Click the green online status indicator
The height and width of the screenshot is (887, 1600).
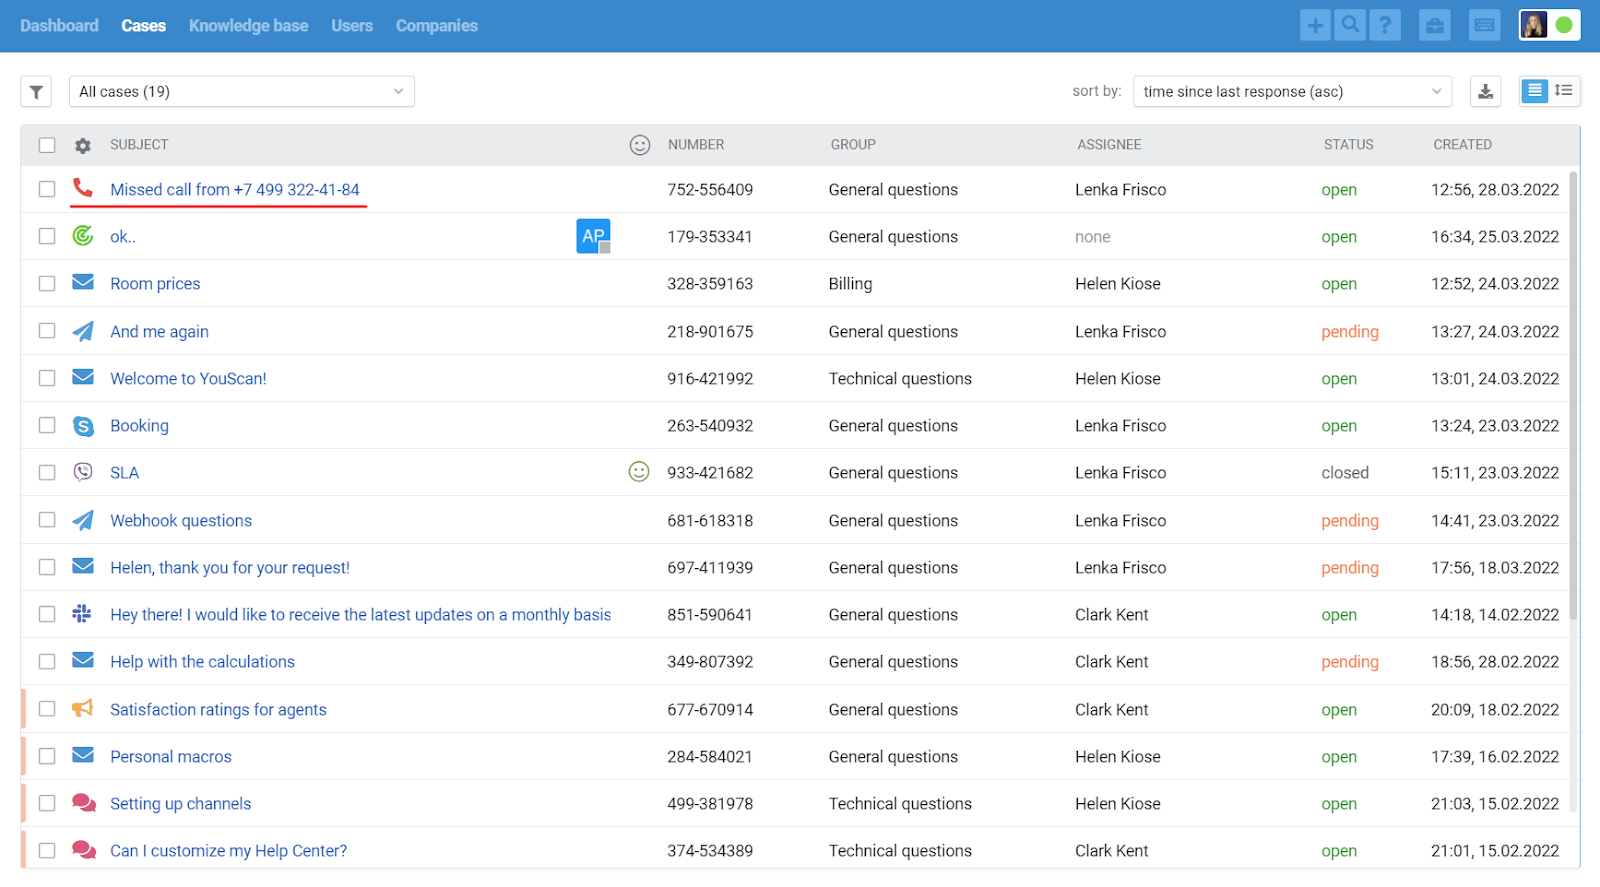pos(1564,25)
